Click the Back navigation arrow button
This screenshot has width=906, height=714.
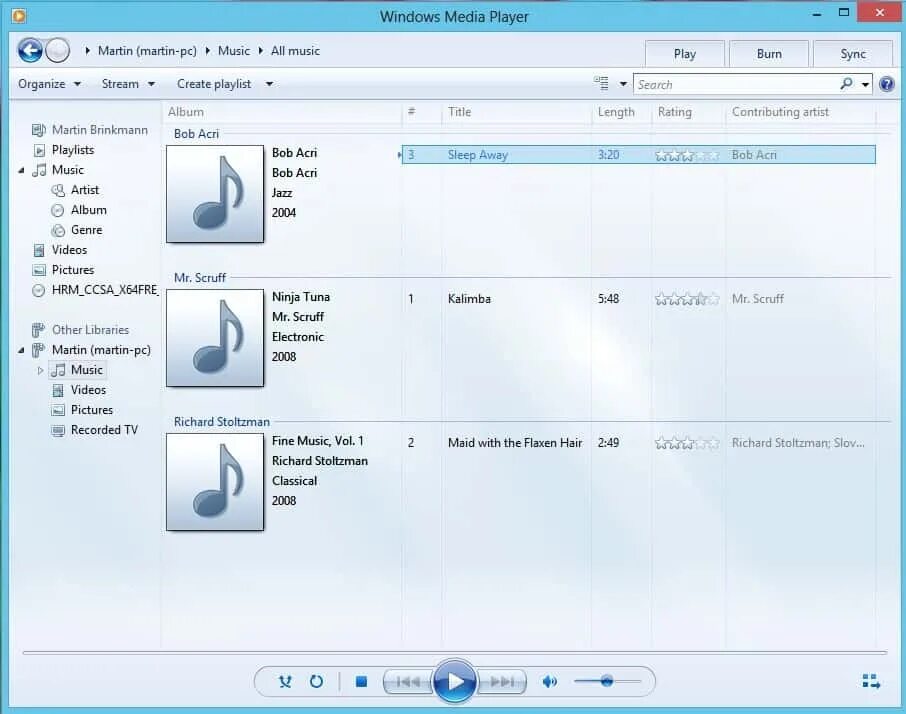(x=29, y=51)
